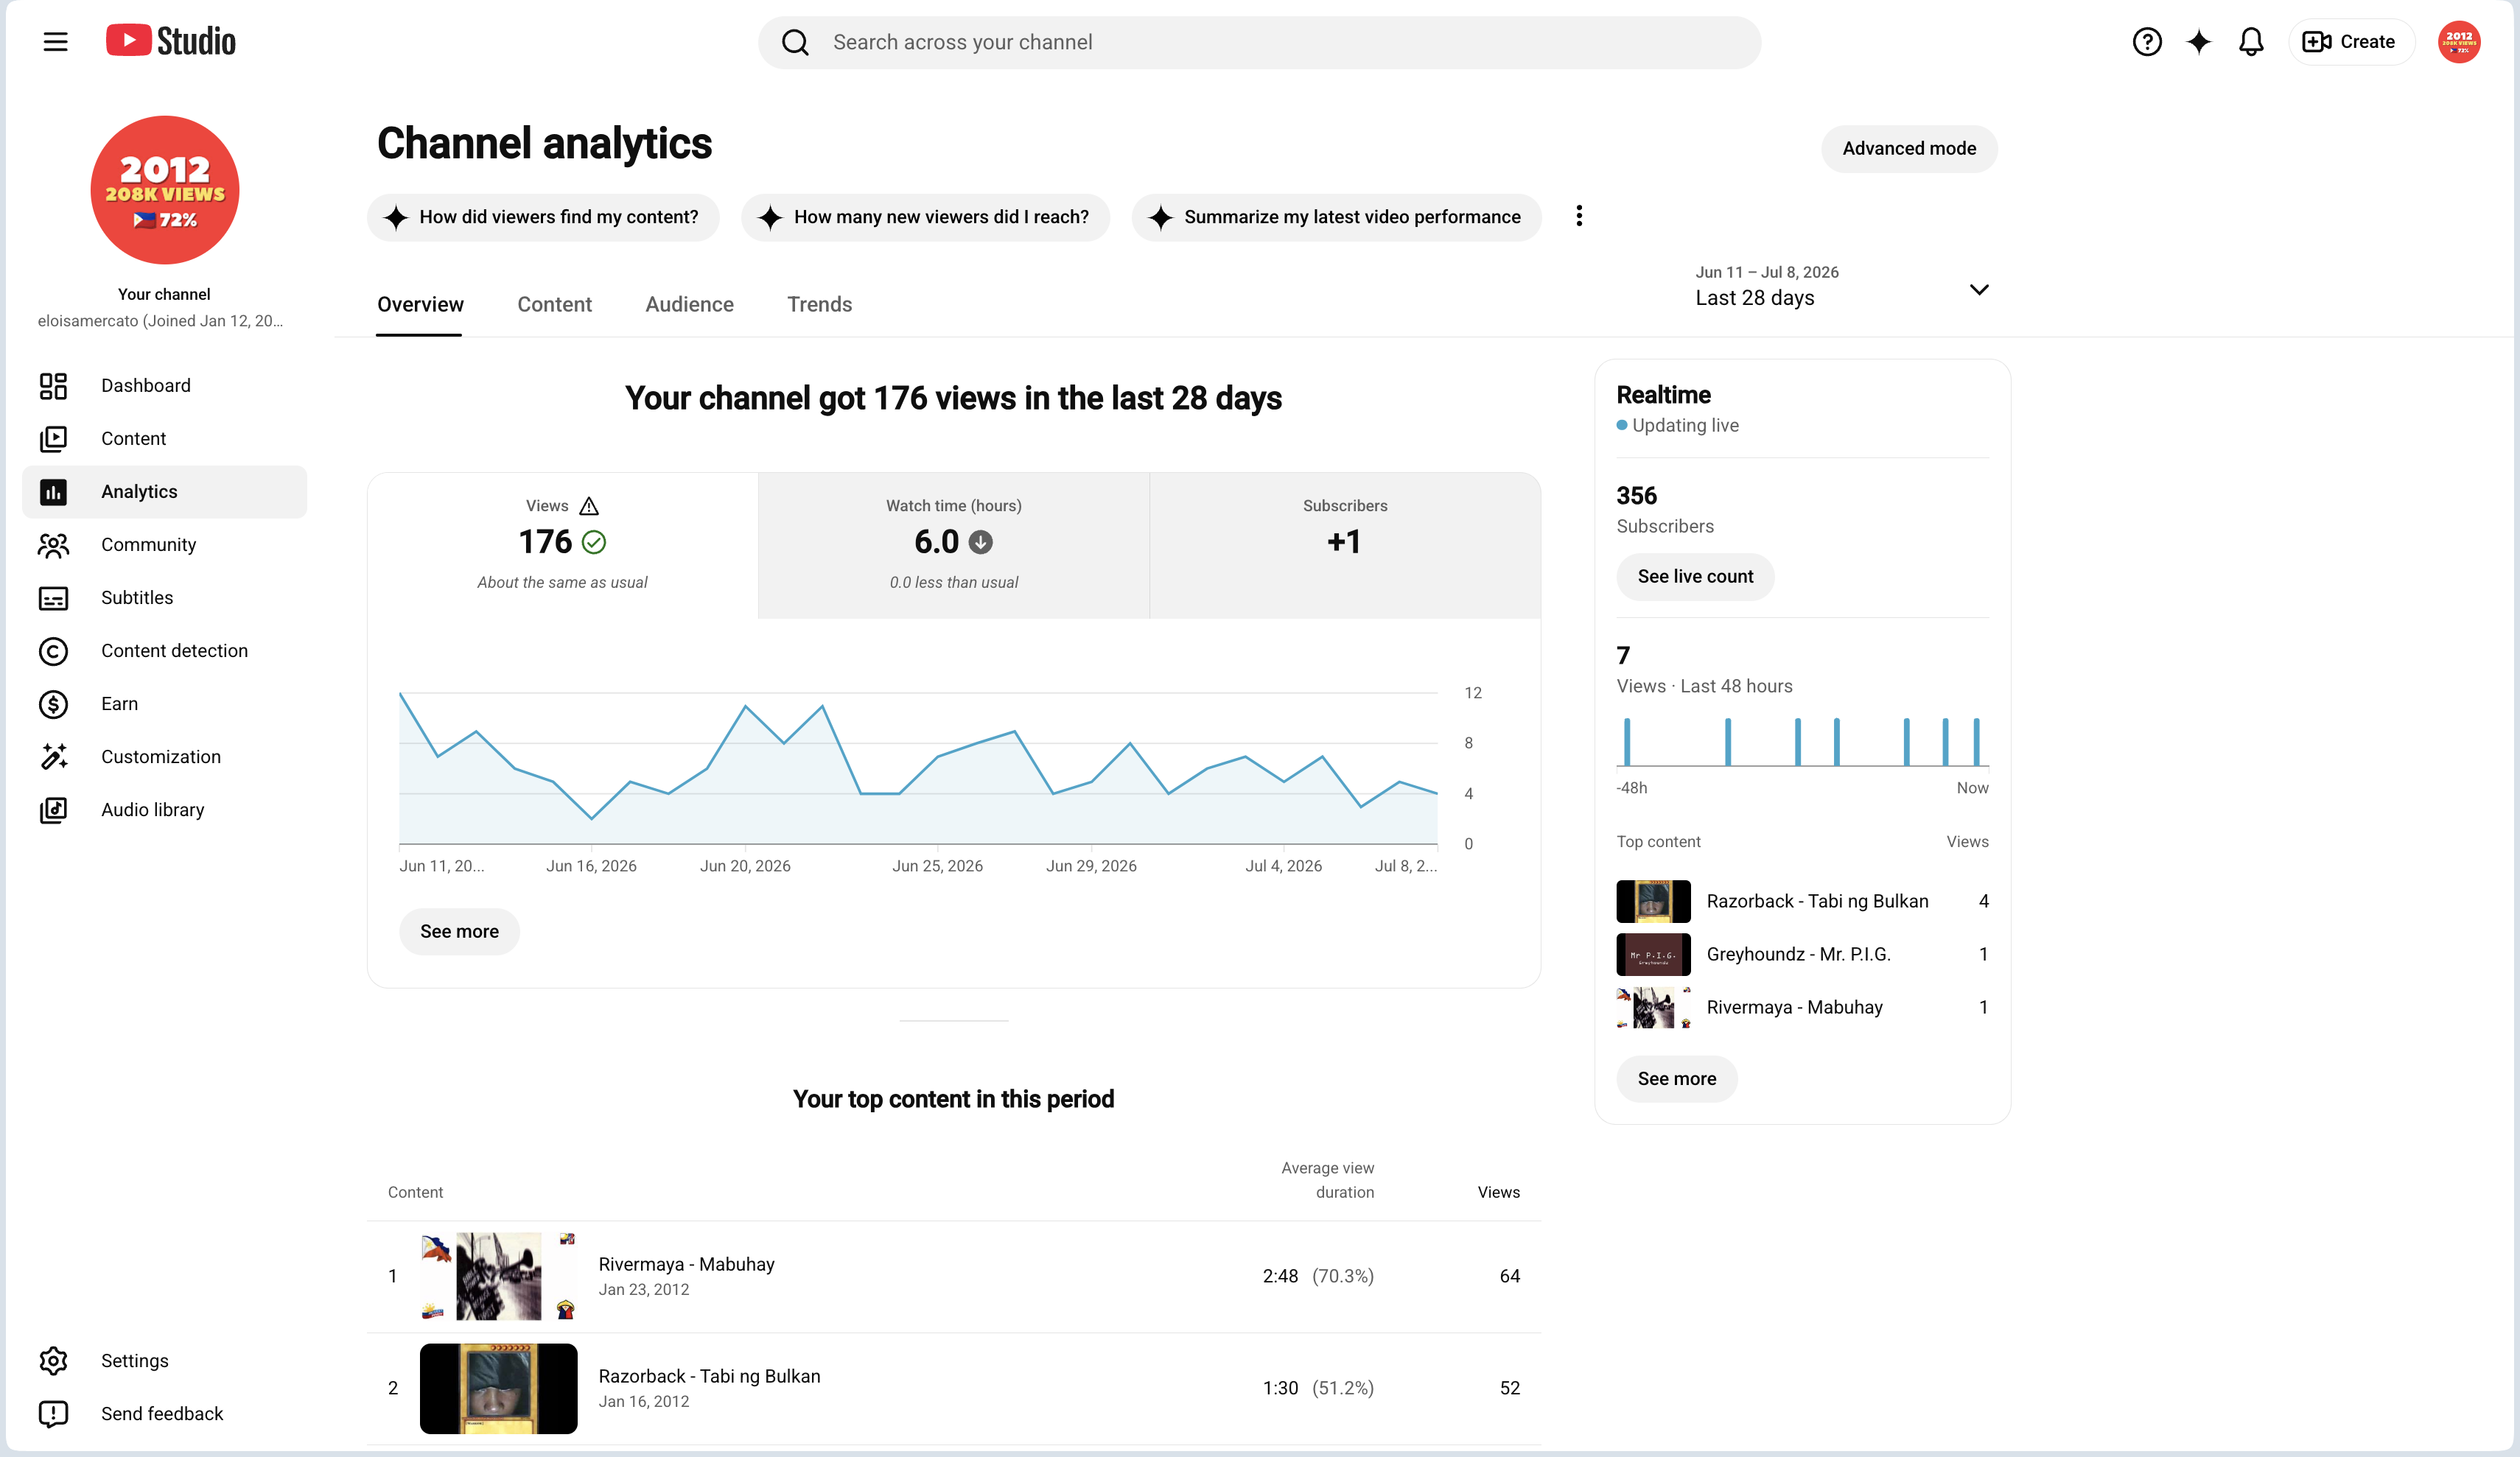Select the Subscribers metric card
2520x1457 pixels.
pyautogui.click(x=1345, y=545)
